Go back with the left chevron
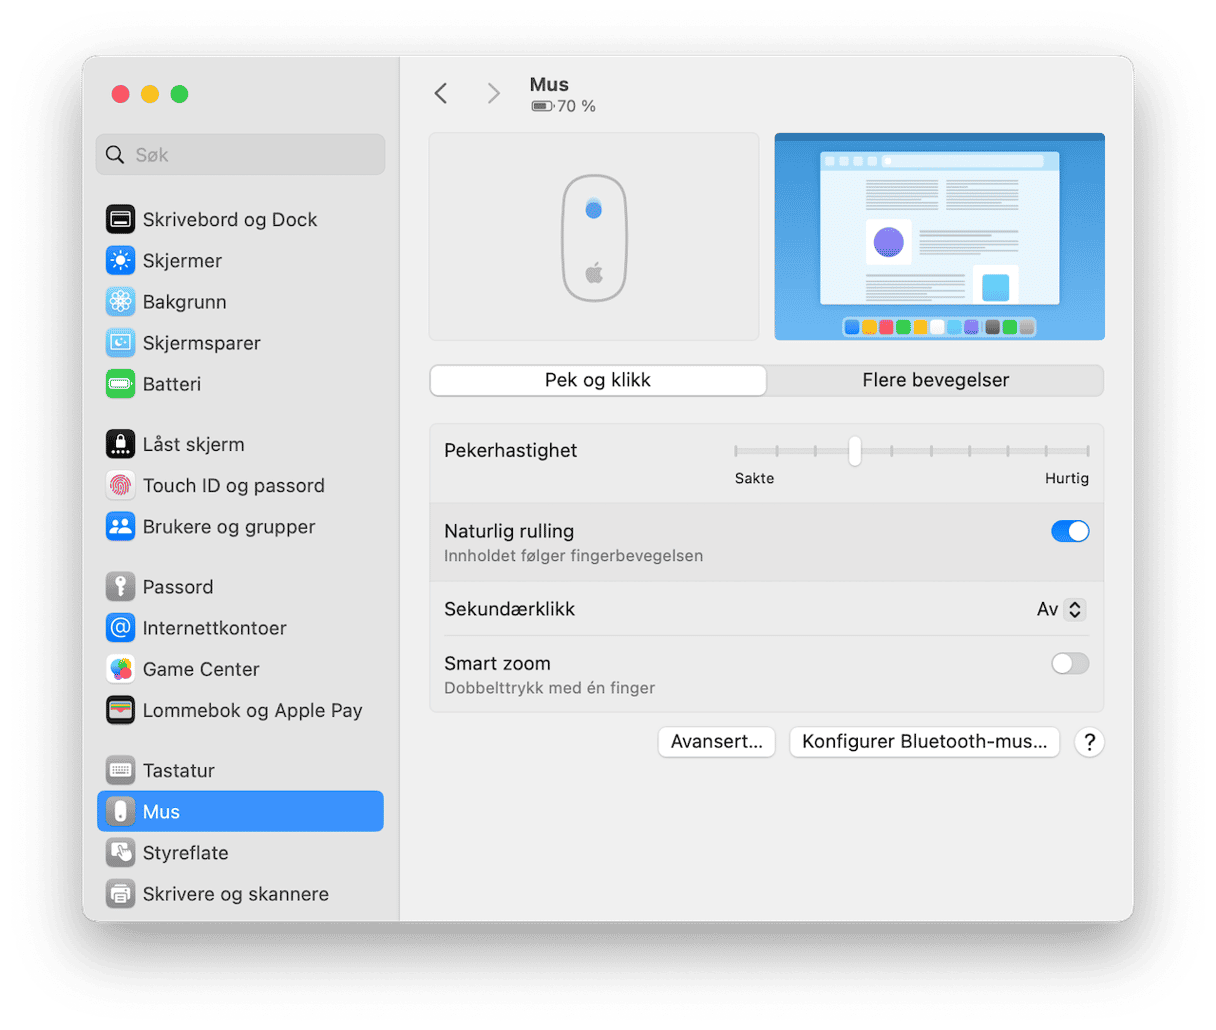 click(x=441, y=94)
